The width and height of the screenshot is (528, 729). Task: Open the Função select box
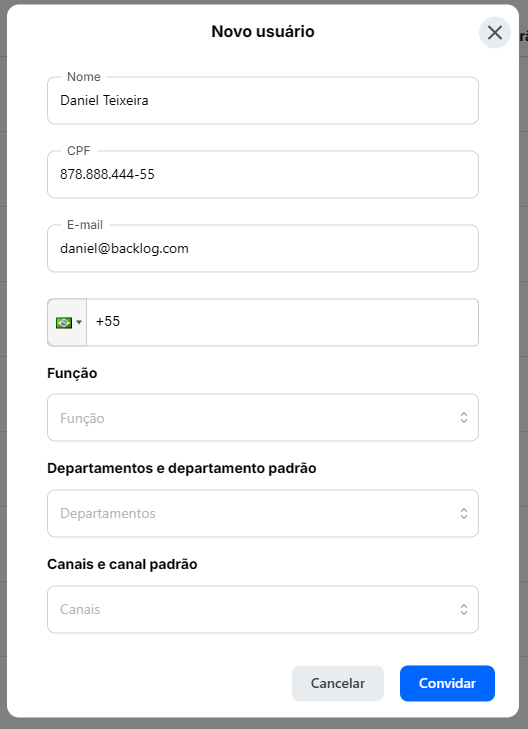[263, 418]
